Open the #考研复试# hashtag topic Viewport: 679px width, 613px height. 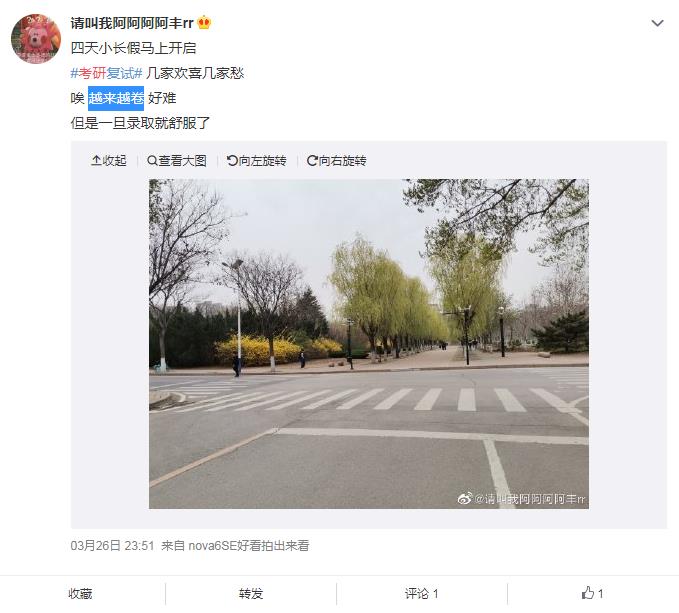coord(107,73)
